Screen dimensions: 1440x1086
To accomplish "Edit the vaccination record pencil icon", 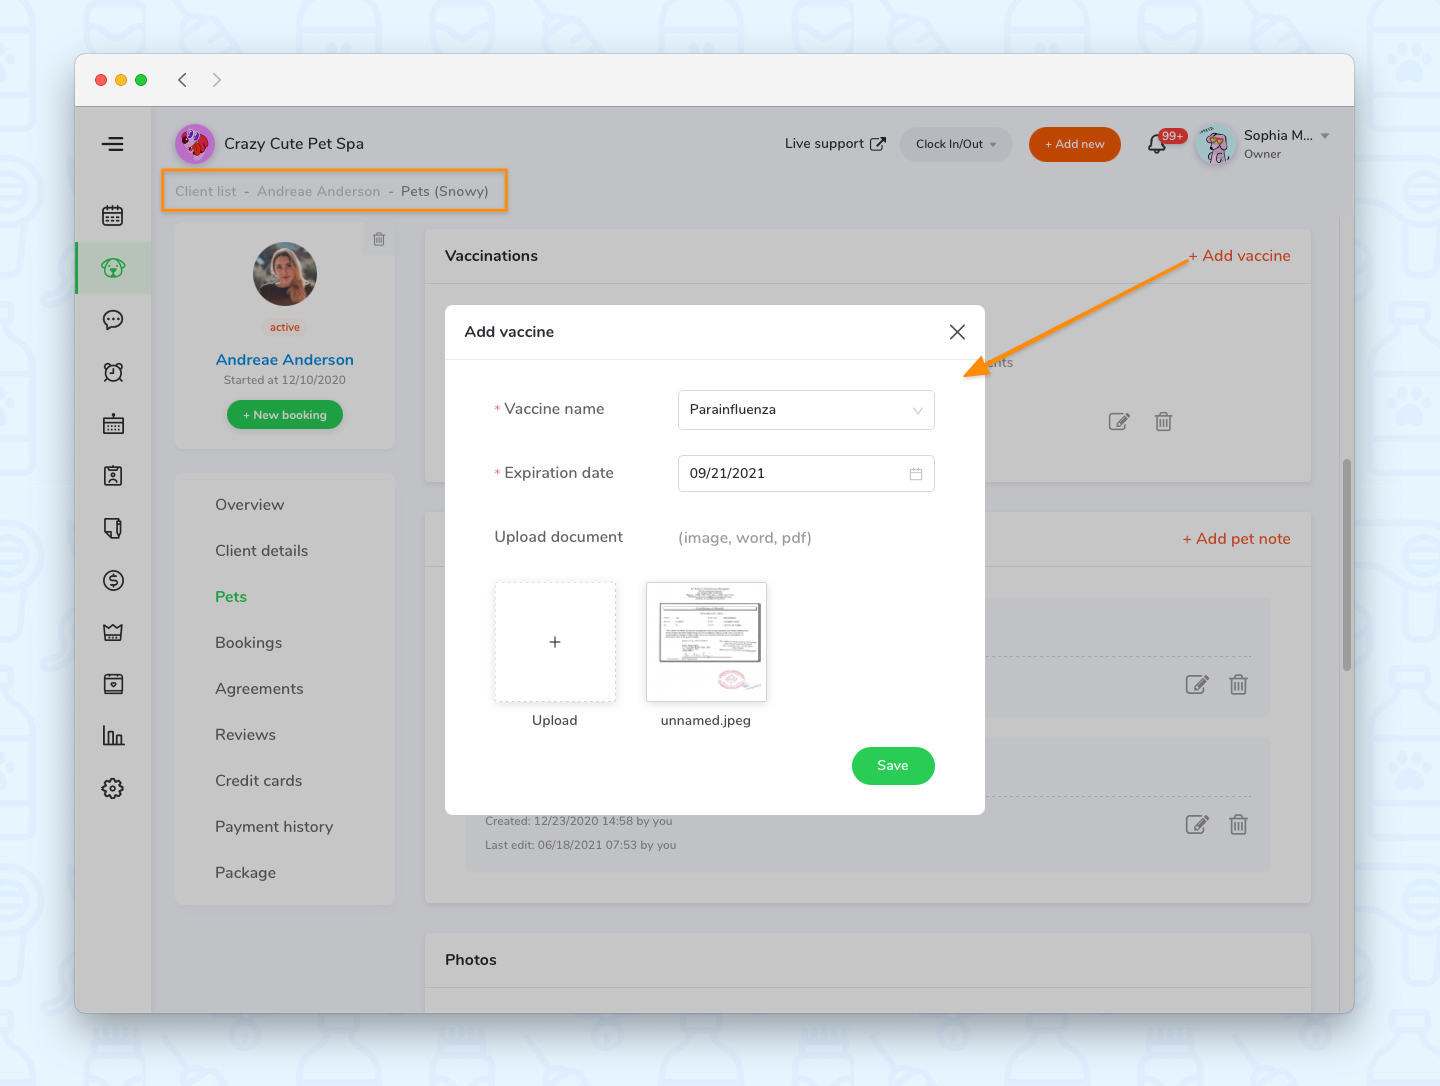I will (1119, 422).
